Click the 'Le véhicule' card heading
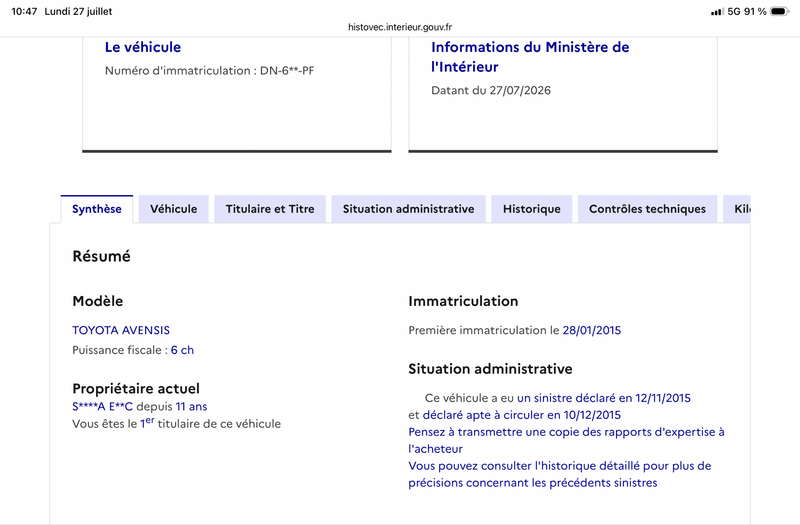 pyautogui.click(x=143, y=47)
